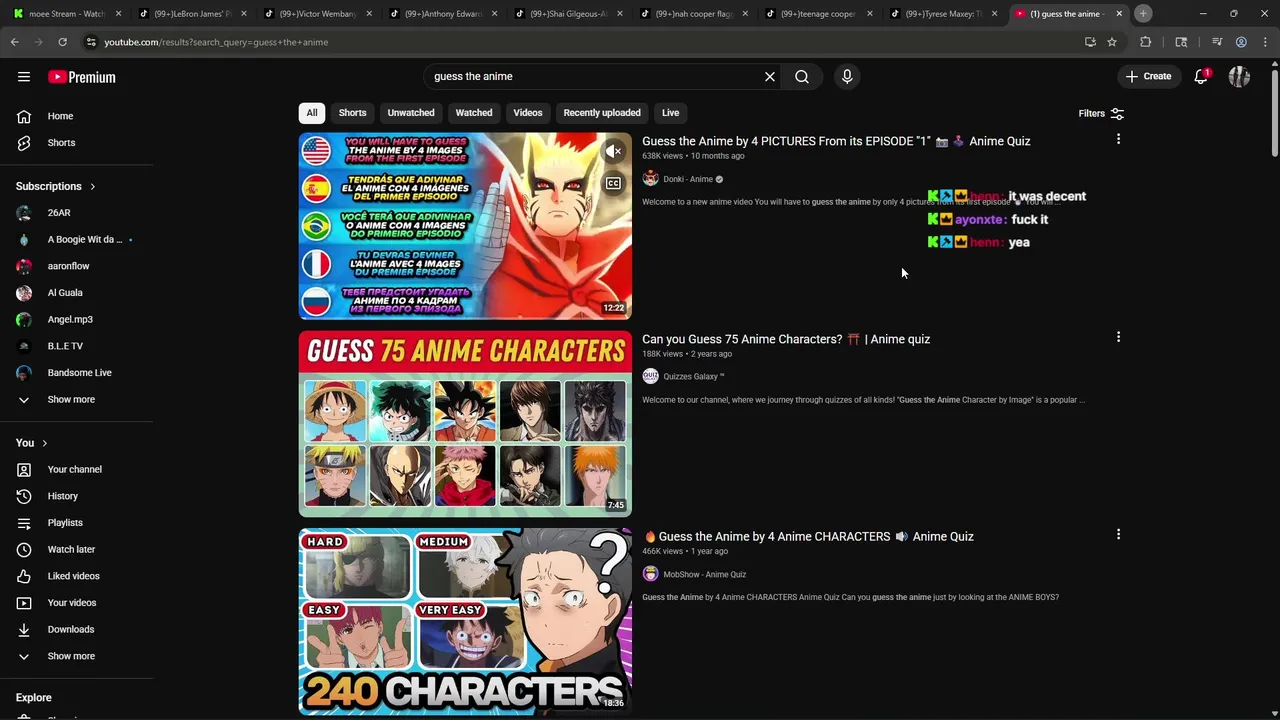The image size is (1280, 720).
Task: Open the YouTube guide hamburger menu
Action: [24, 77]
